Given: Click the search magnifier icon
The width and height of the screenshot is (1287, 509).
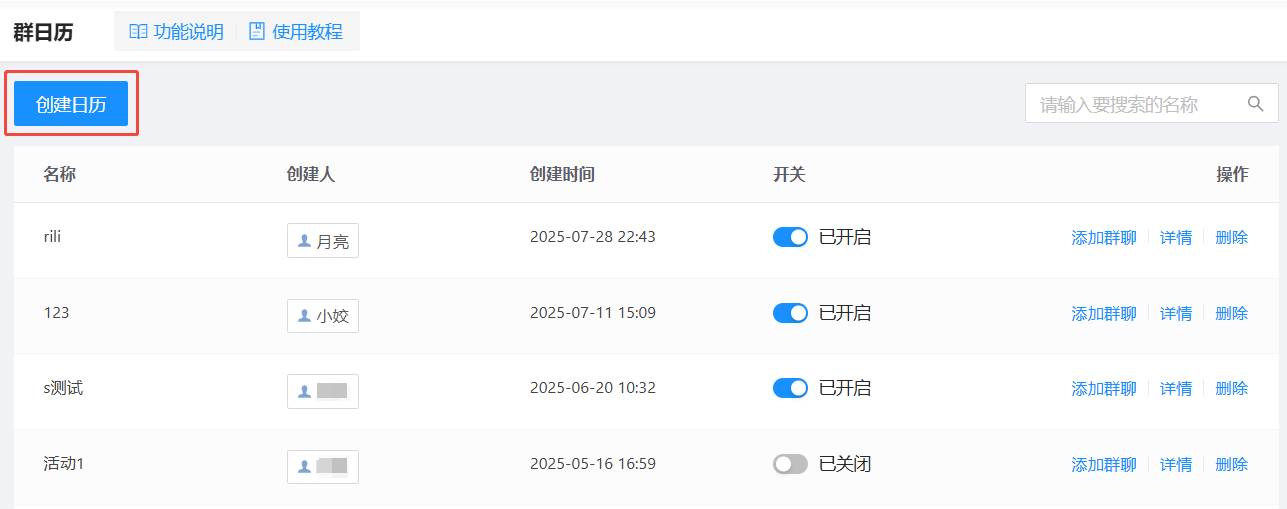Looking at the screenshot, I should point(1256,104).
